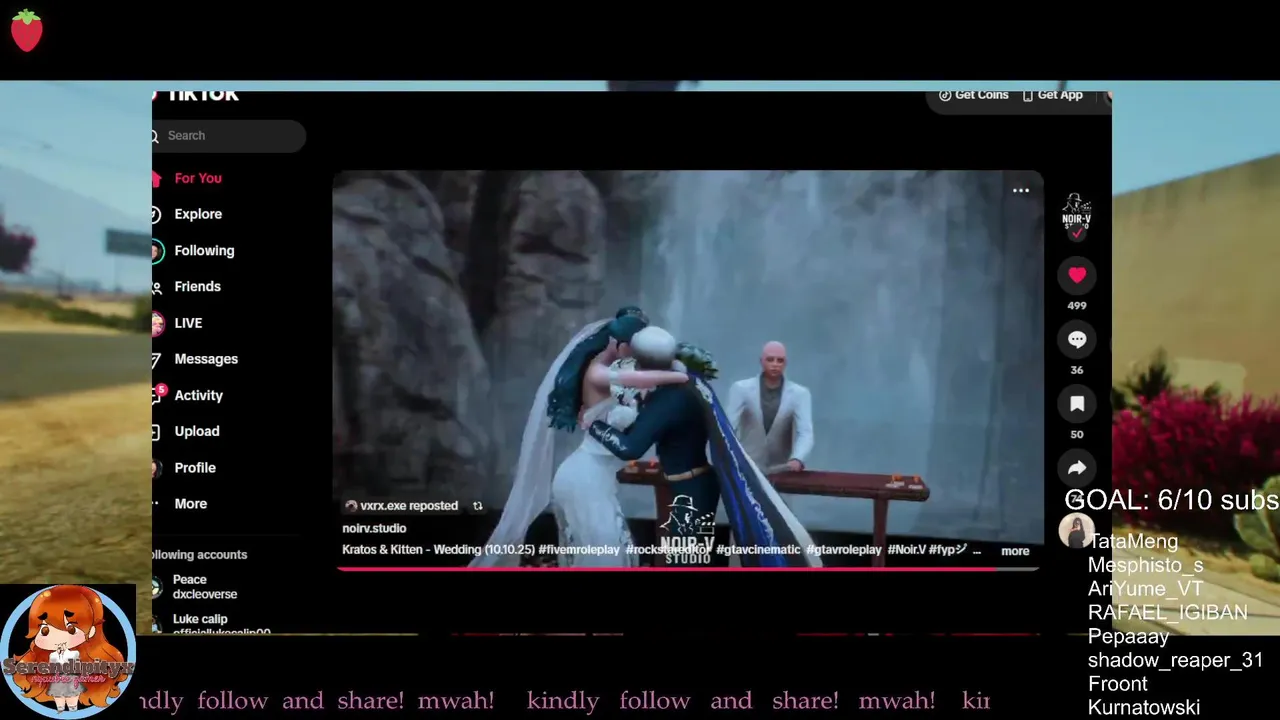
Task: Open the #gtavcinematic hashtag
Action: (x=758, y=550)
